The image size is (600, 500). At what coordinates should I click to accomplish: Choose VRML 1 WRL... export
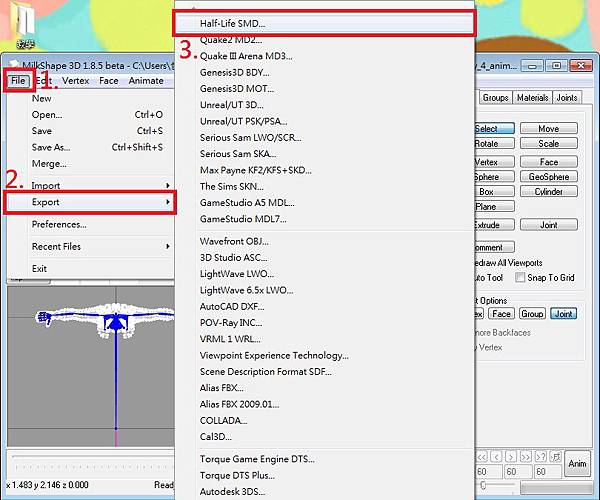pos(324,339)
